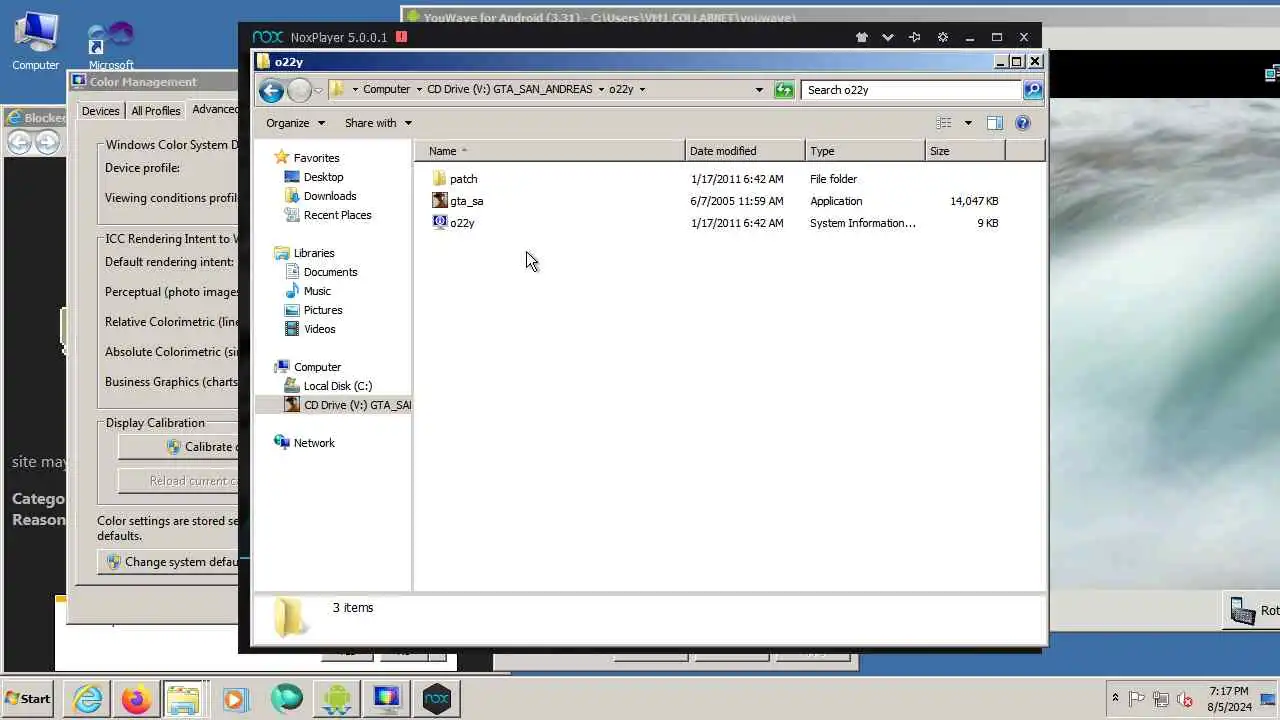1280x720 pixels.
Task: Click the taskbar clock showing 7:17 PM
Action: coord(1229,699)
